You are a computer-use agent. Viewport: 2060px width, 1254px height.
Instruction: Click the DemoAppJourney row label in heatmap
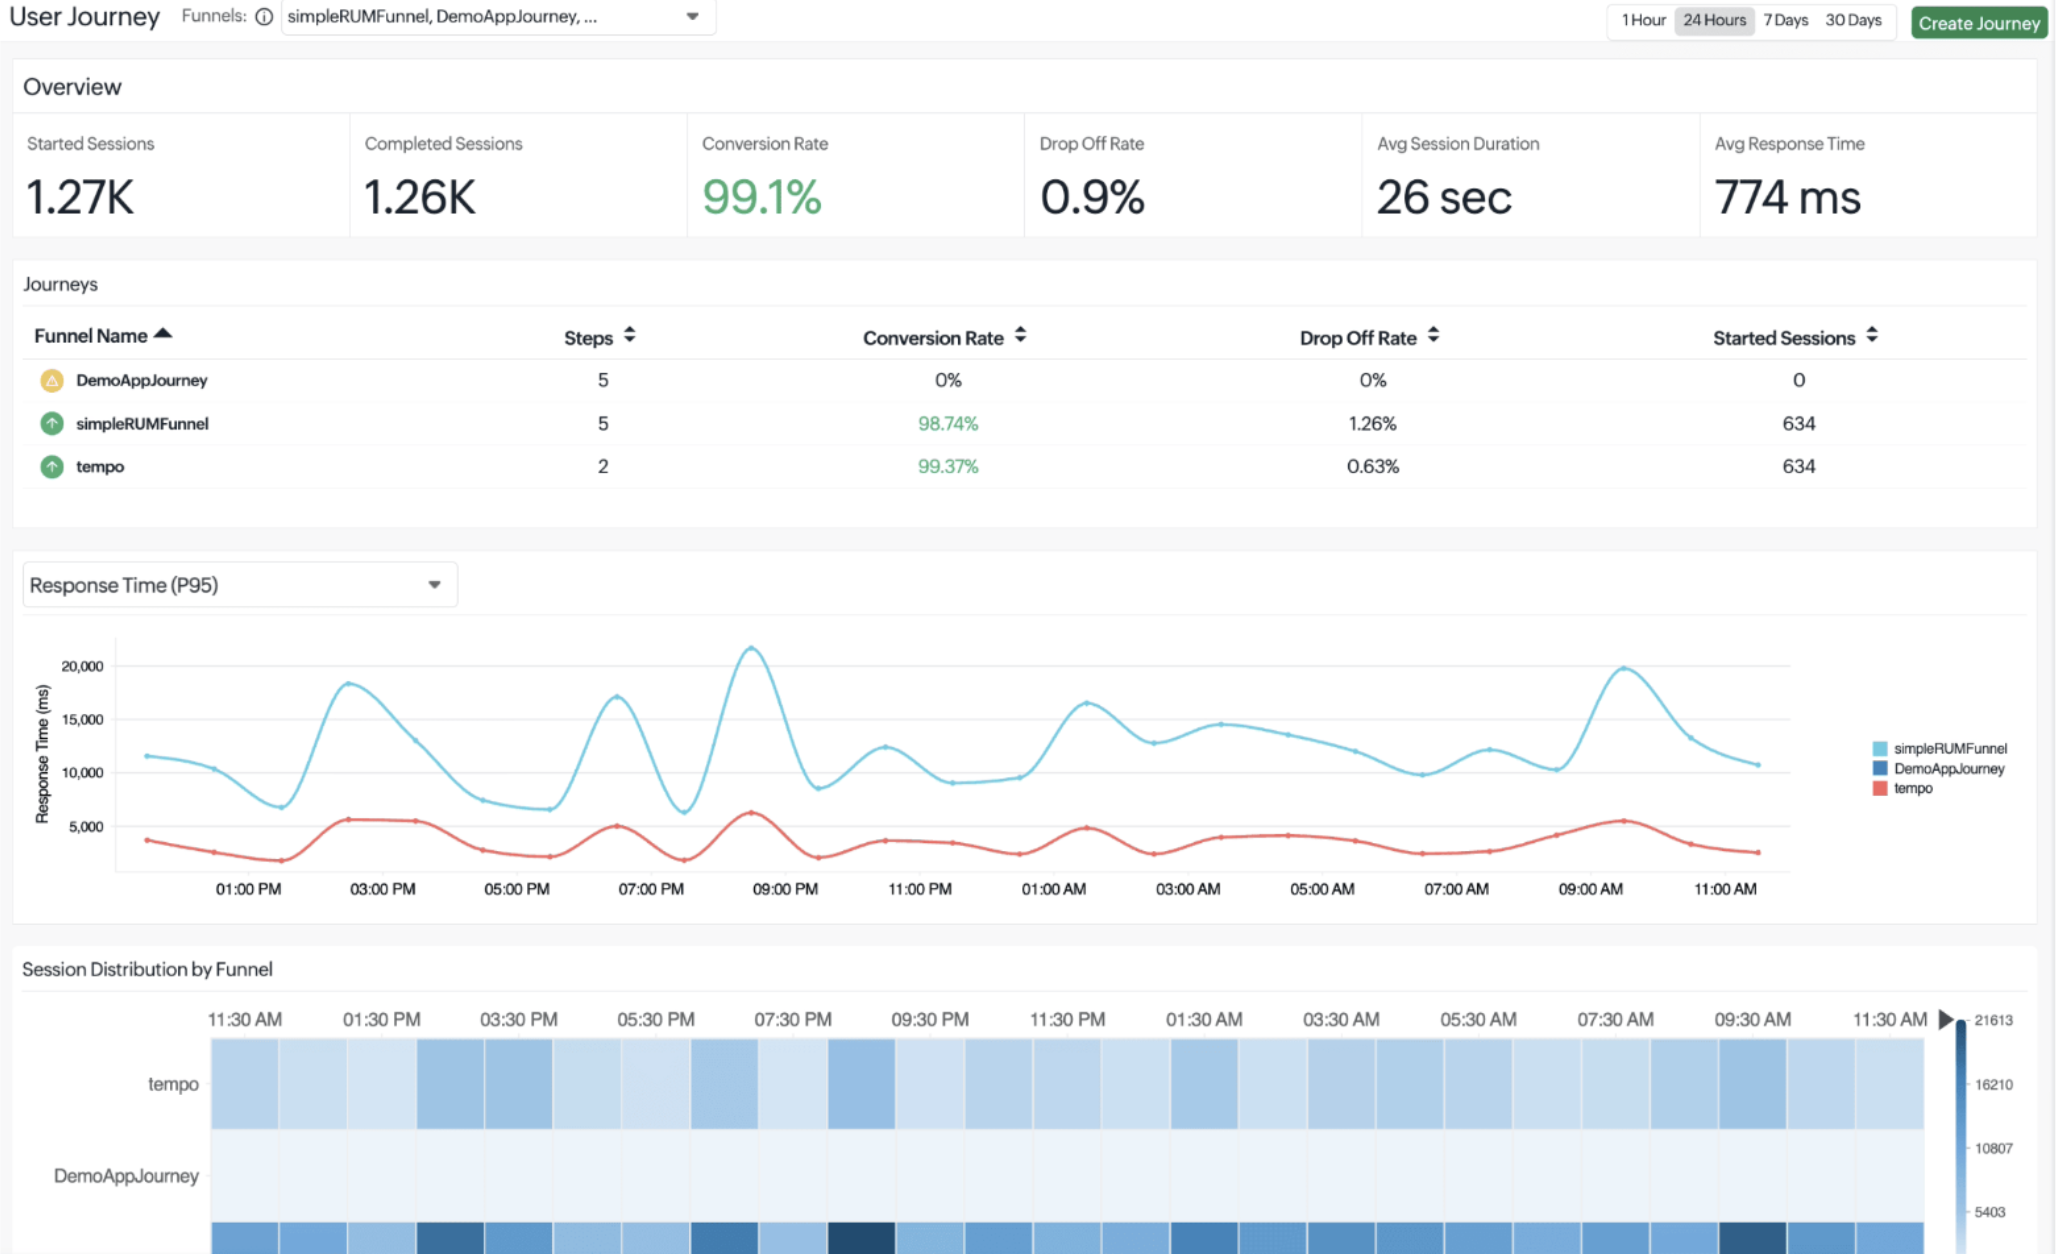click(x=126, y=1176)
